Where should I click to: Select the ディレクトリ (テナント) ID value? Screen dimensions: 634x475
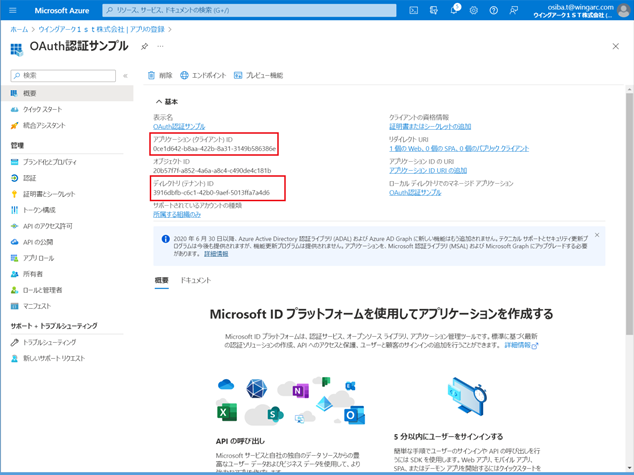[211, 192]
